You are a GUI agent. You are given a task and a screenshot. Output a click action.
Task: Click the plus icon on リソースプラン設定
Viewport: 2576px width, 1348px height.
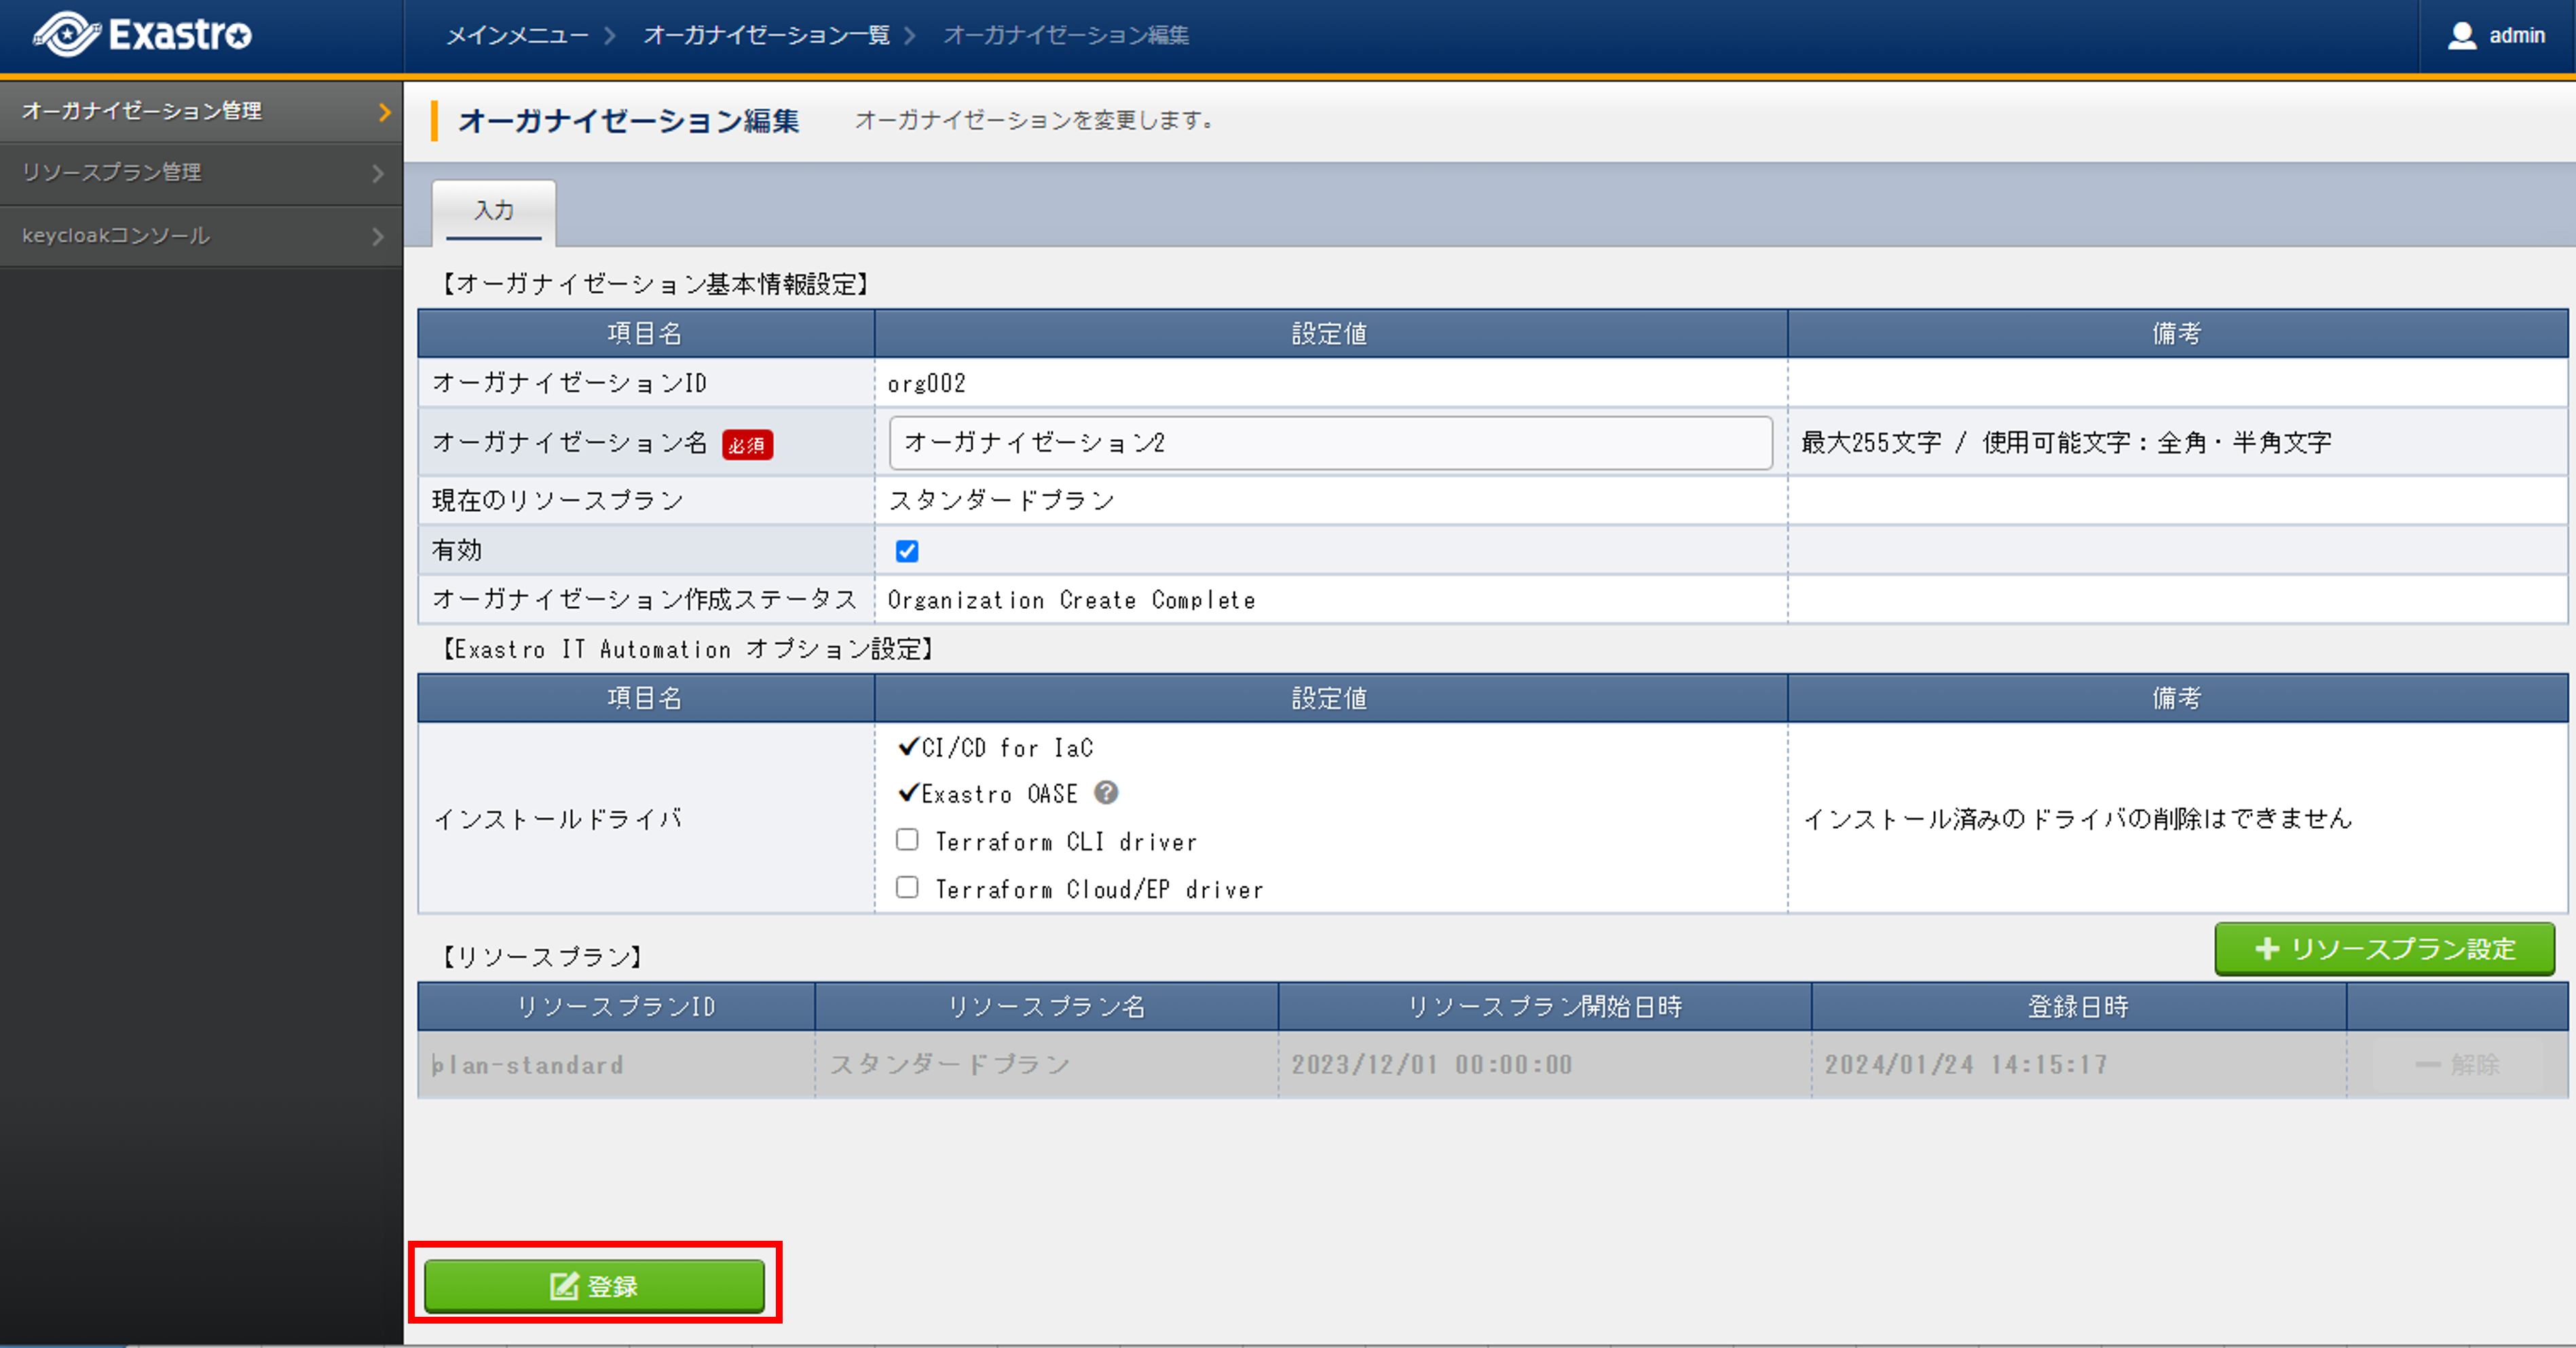click(2267, 949)
